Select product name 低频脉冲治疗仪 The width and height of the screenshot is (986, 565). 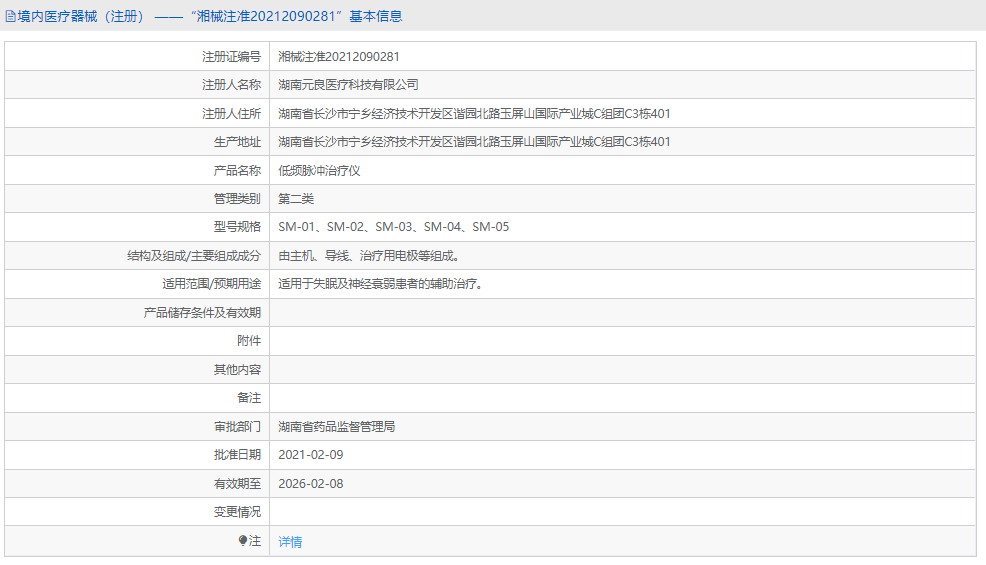pos(319,171)
